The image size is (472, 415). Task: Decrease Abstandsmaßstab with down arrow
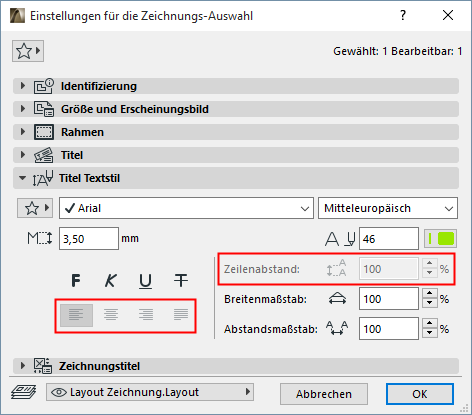tap(430, 334)
